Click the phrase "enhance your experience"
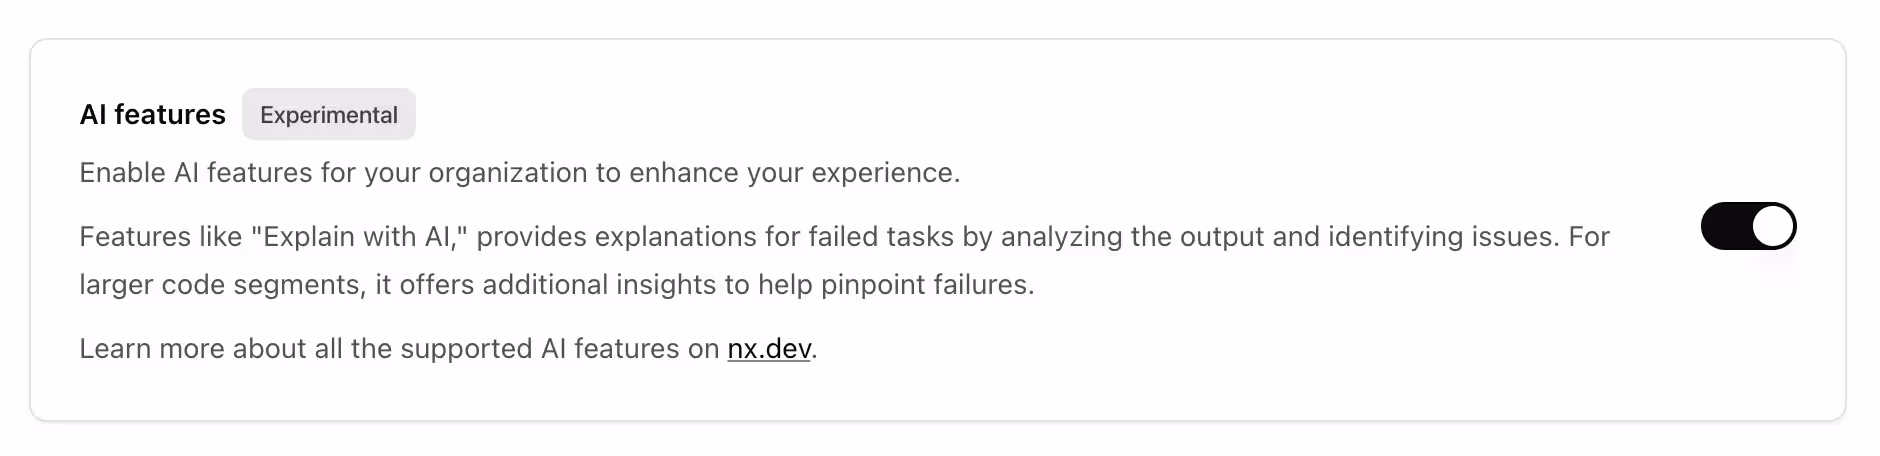The image size is (1880, 456). [794, 173]
